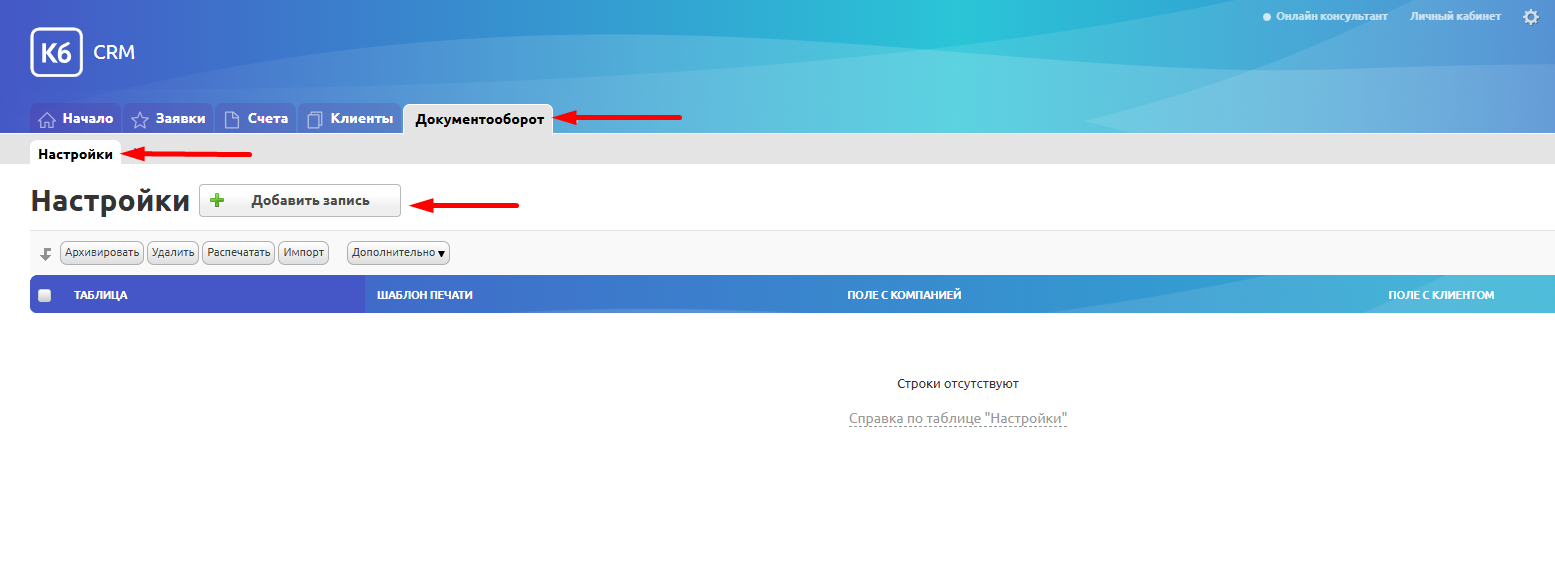1555x579 pixels.
Task: Click the document icon on Счета tab
Action: 232,120
